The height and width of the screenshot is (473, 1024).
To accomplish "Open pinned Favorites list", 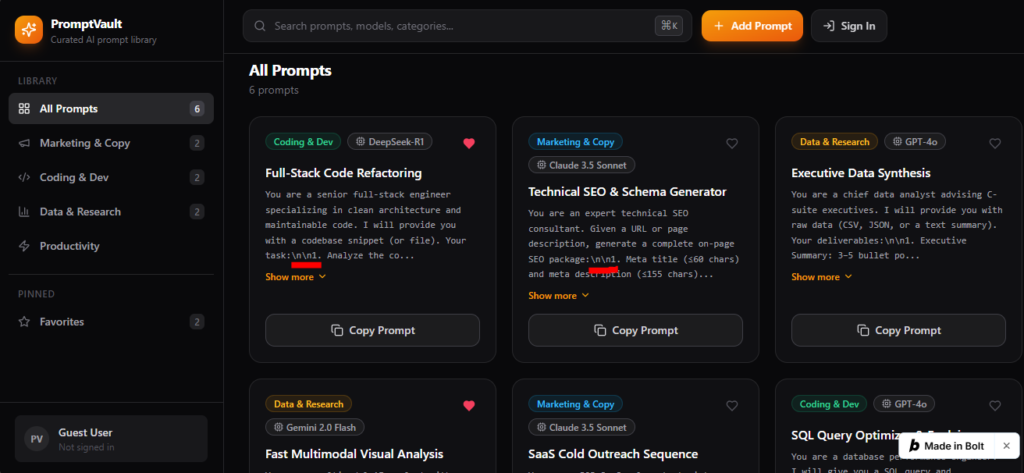I will [111, 321].
